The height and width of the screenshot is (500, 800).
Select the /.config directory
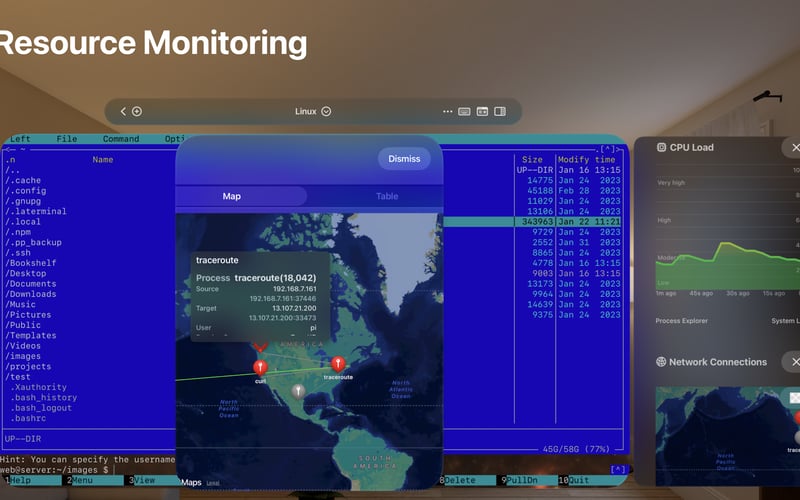tap(26, 191)
